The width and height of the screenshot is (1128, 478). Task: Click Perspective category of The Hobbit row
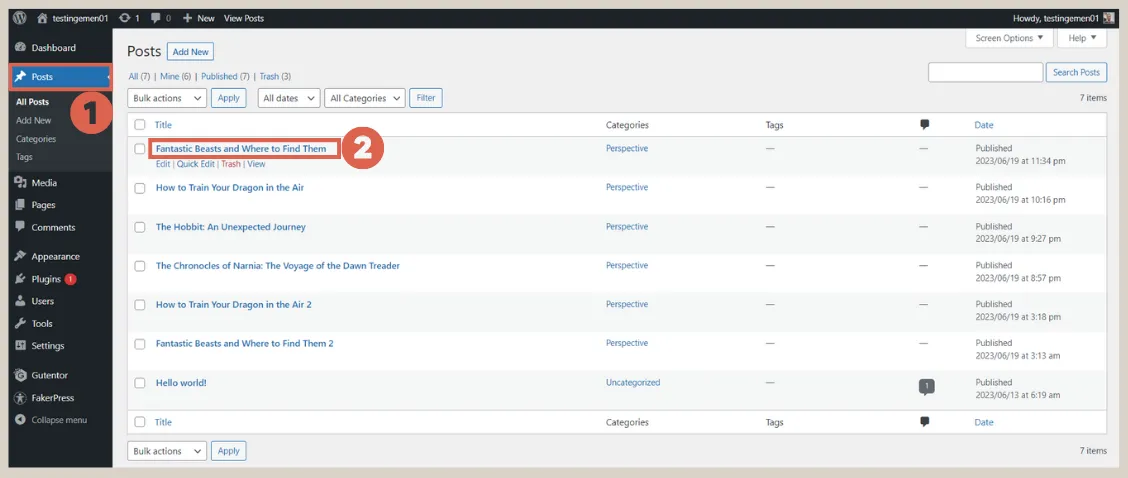(x=627, y=227)
